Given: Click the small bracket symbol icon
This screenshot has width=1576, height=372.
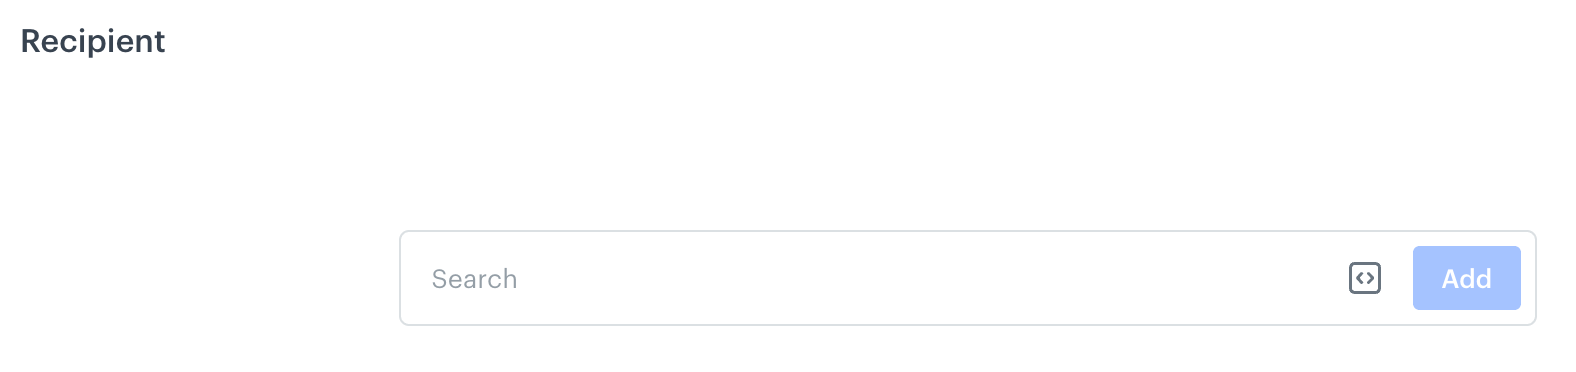Looking at the screenshot, I should 1365,278.
